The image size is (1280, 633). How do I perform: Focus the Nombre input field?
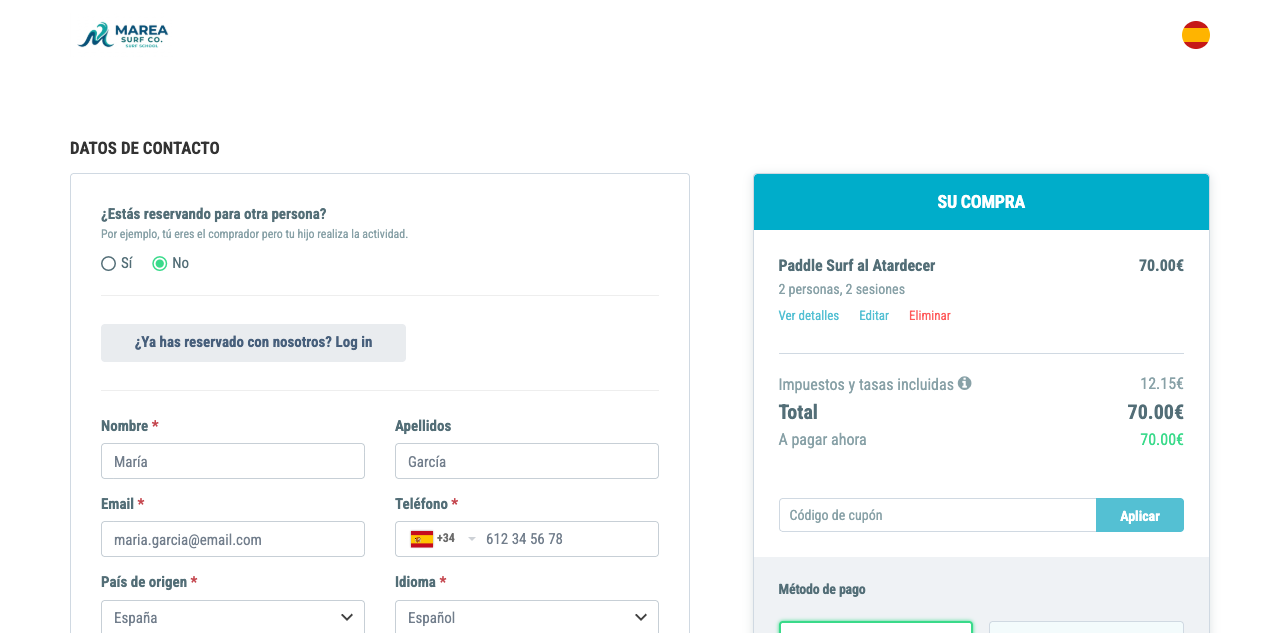pyautogui.click(x=233, y=461)
